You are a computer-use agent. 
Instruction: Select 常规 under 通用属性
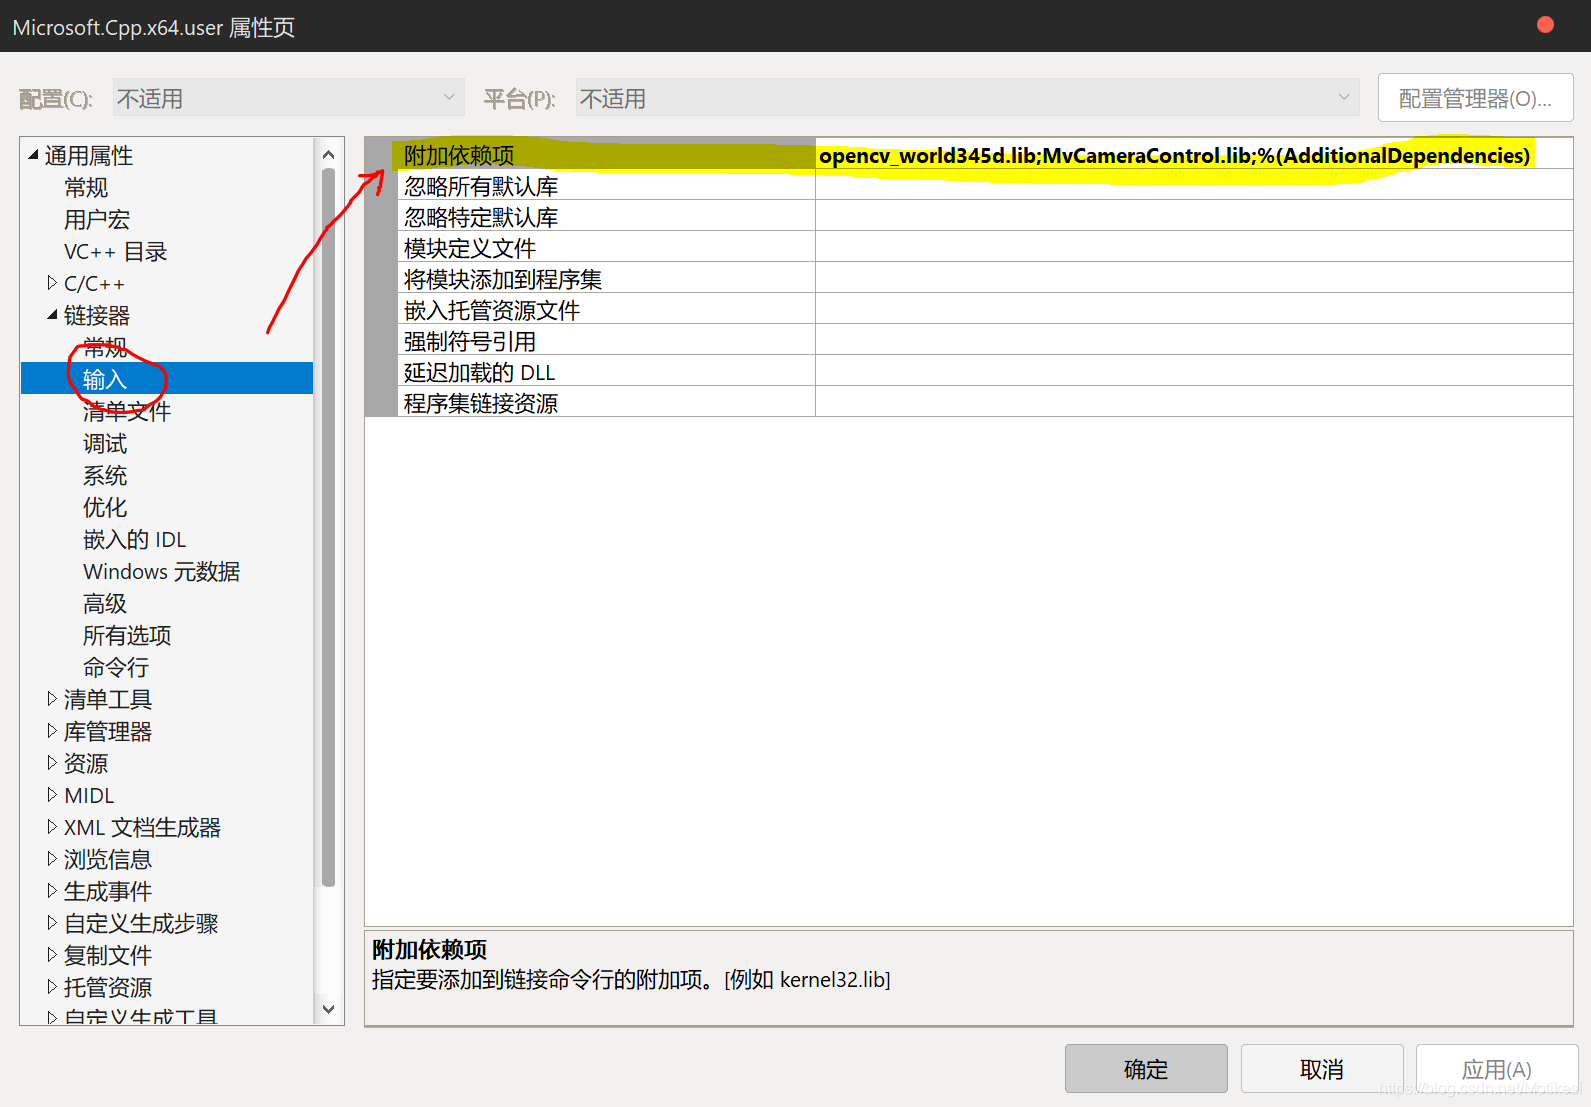86,188
